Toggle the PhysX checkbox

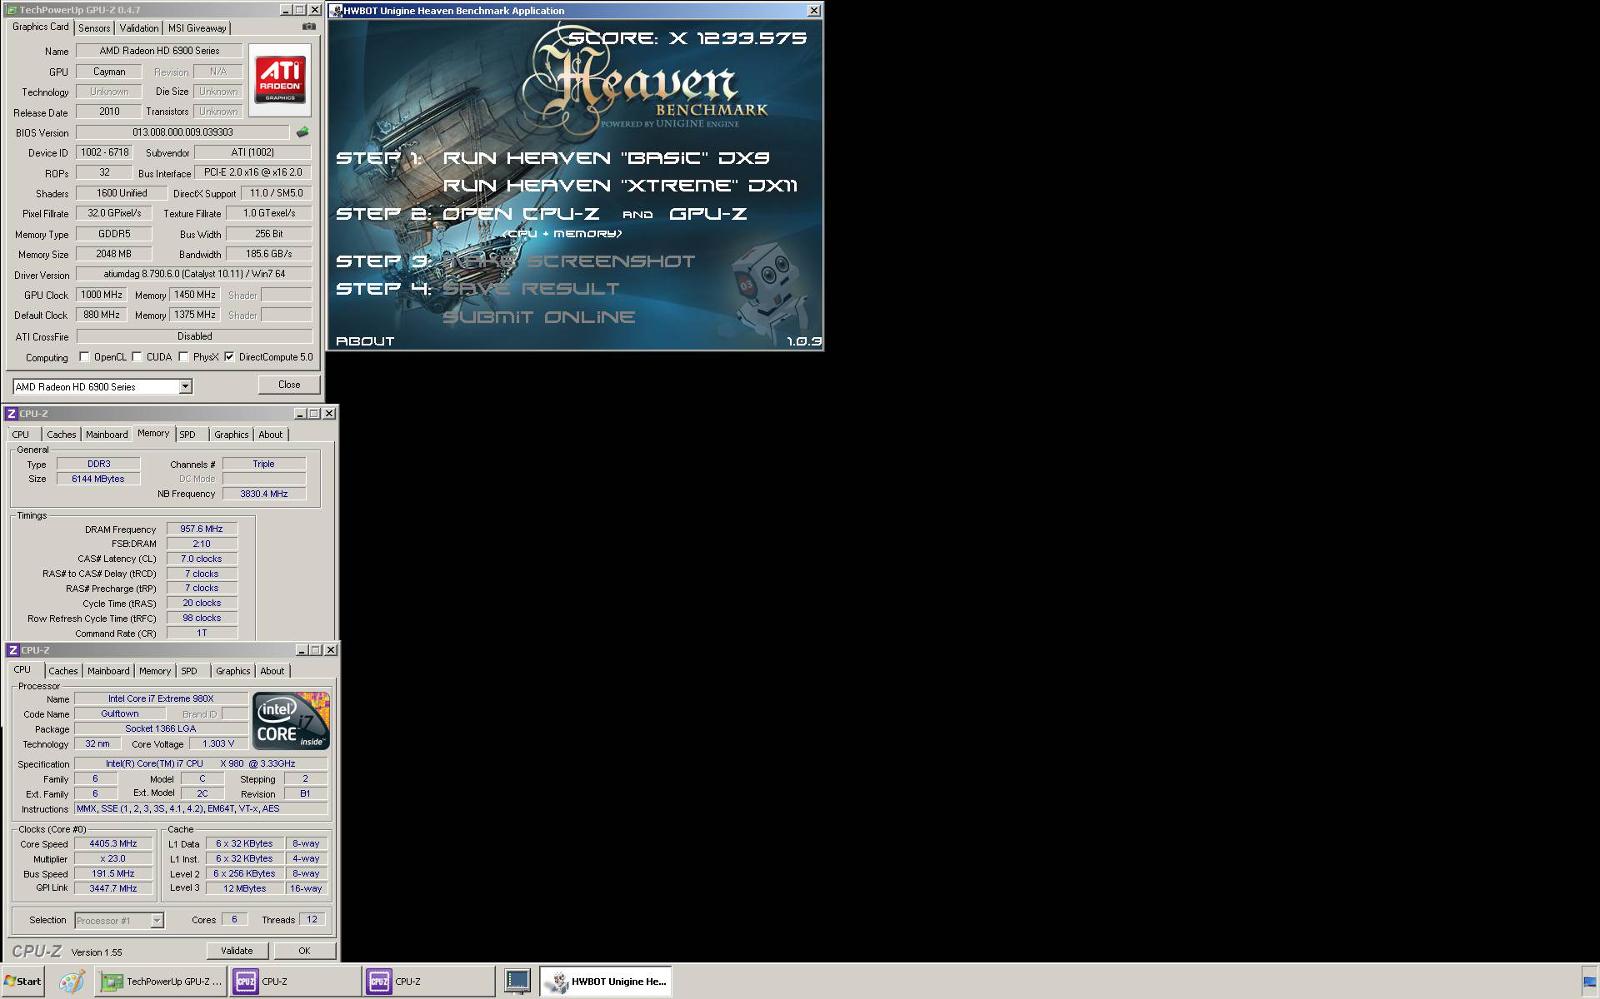183,356
